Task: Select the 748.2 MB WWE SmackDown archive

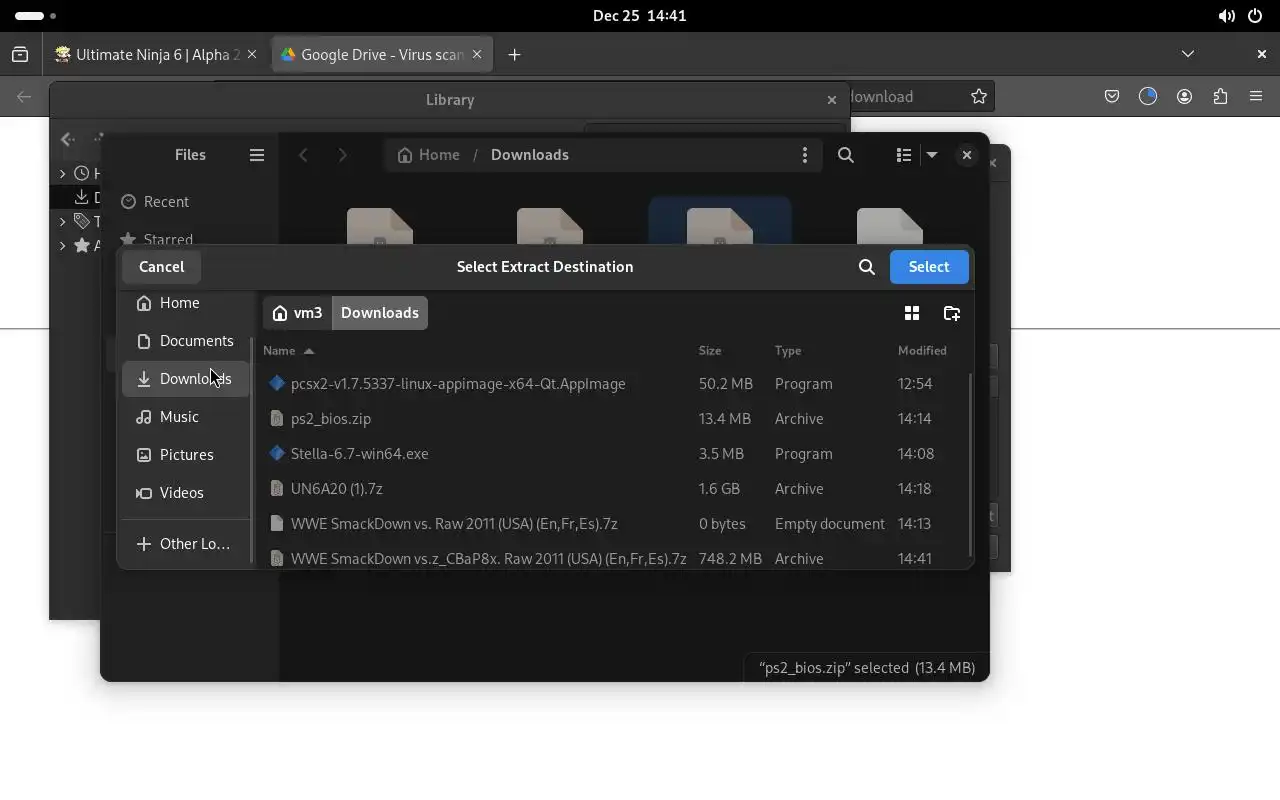Action: tap(612, 558)
